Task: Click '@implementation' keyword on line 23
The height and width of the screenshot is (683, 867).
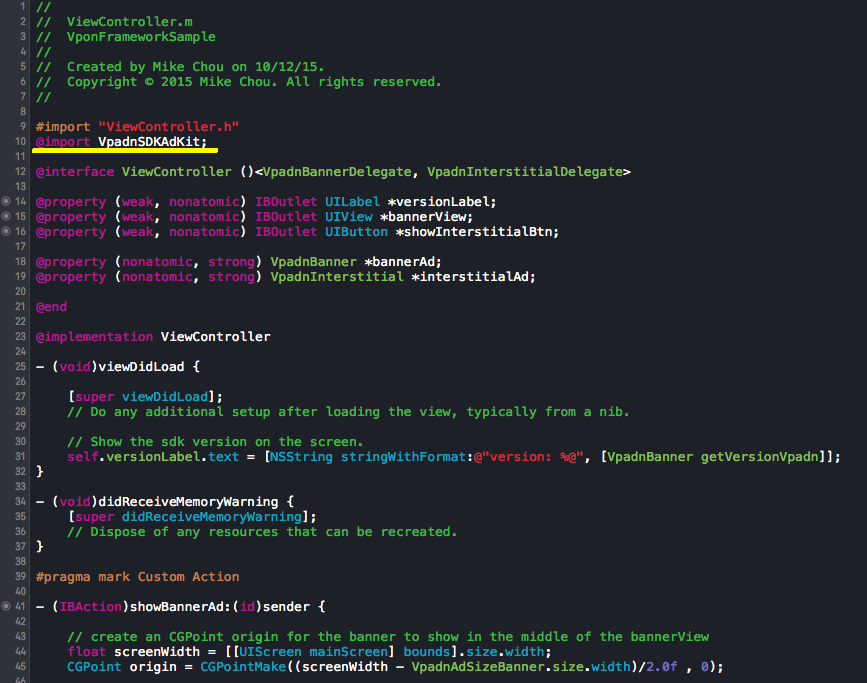Action: tap(95, 337)
